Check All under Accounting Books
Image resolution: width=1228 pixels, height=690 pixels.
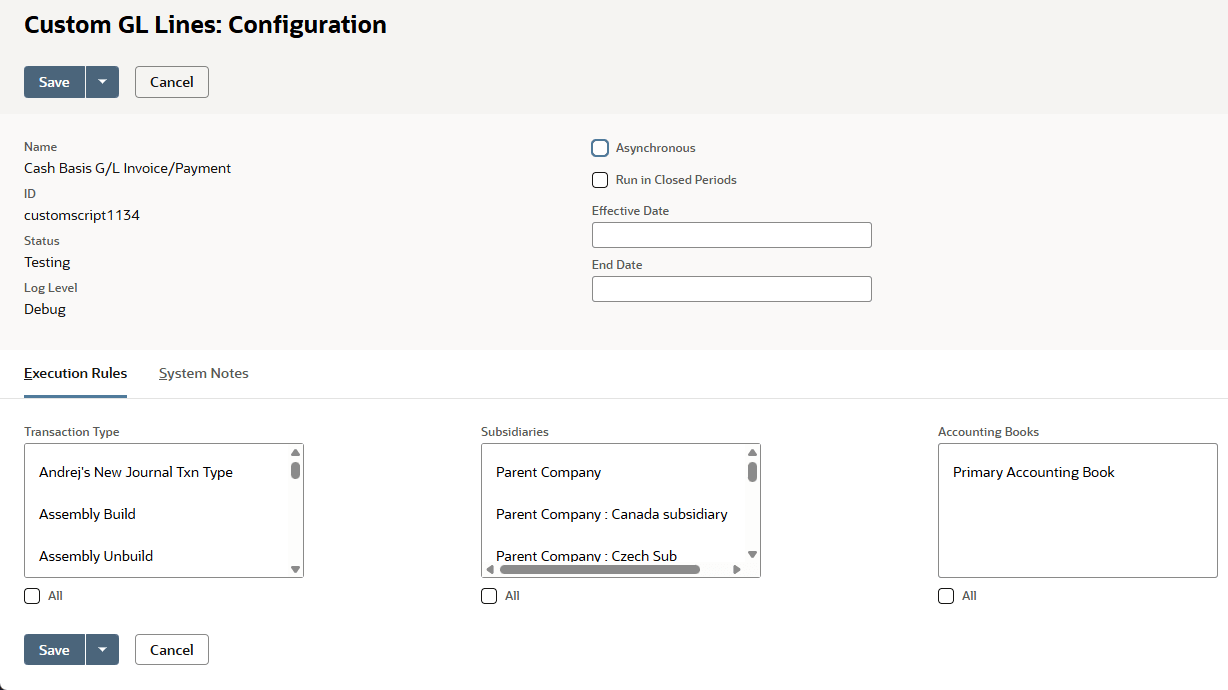tap(946, 596)
